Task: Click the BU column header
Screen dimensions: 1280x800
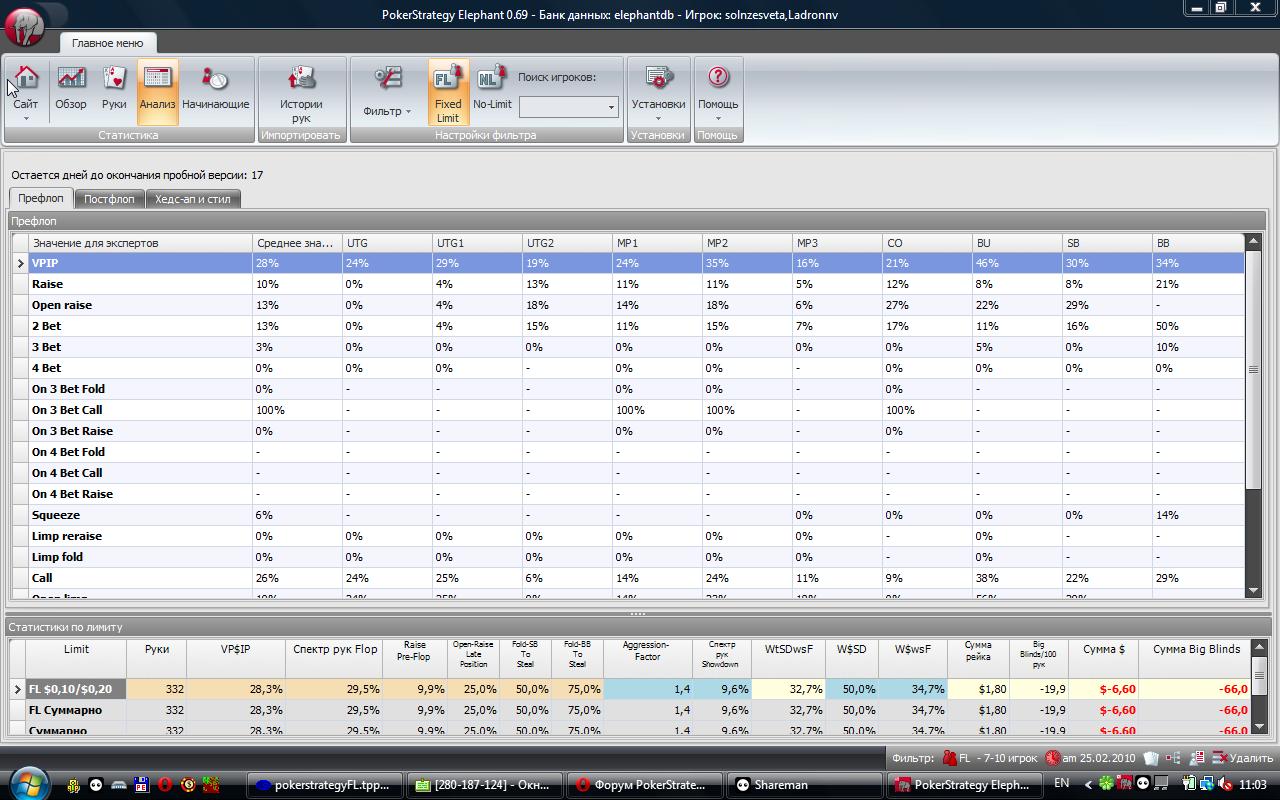Action: pyautogui.click(x=1017, y=243)
